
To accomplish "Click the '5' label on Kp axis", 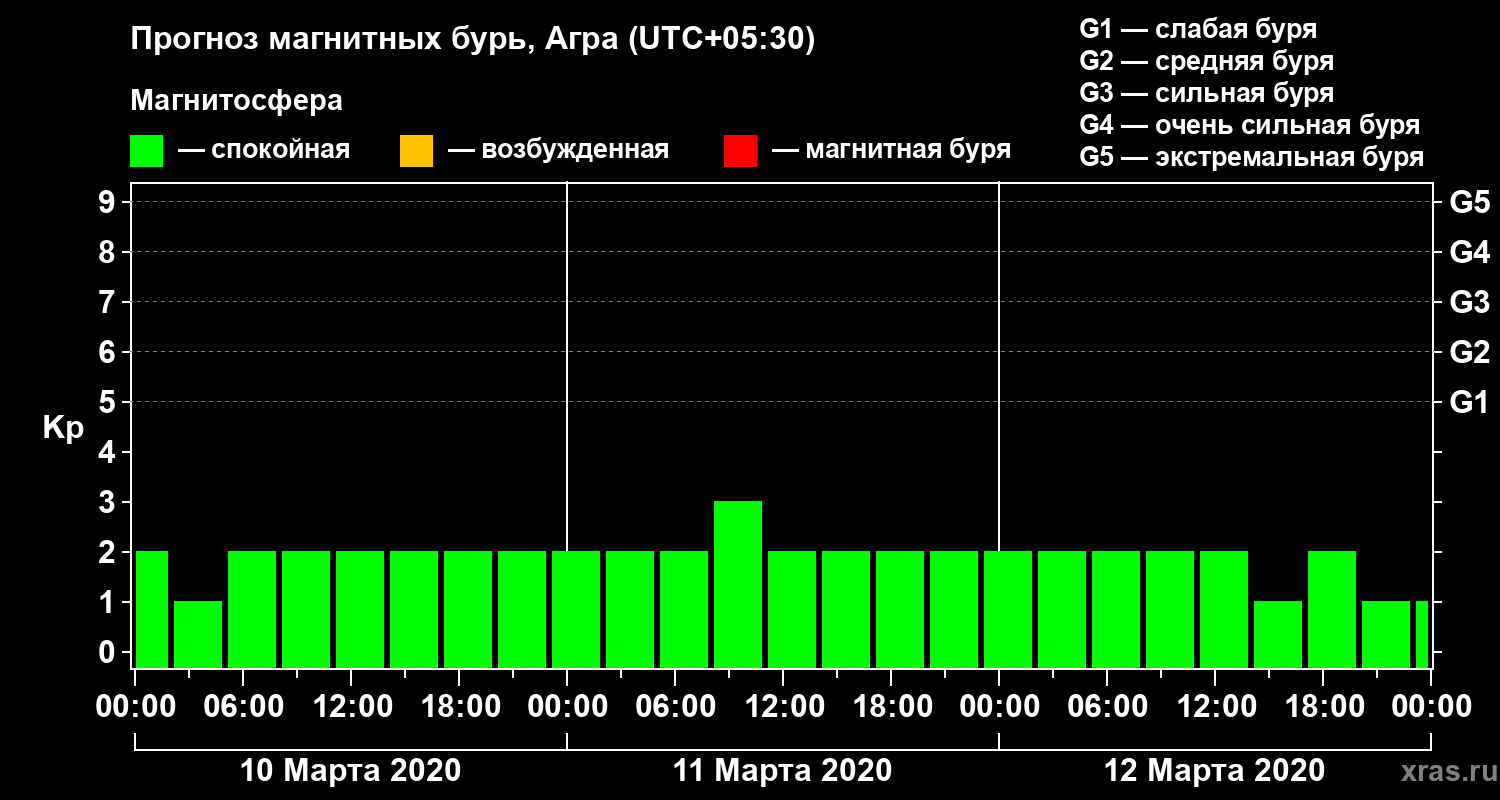I will (x=109, y=402).
